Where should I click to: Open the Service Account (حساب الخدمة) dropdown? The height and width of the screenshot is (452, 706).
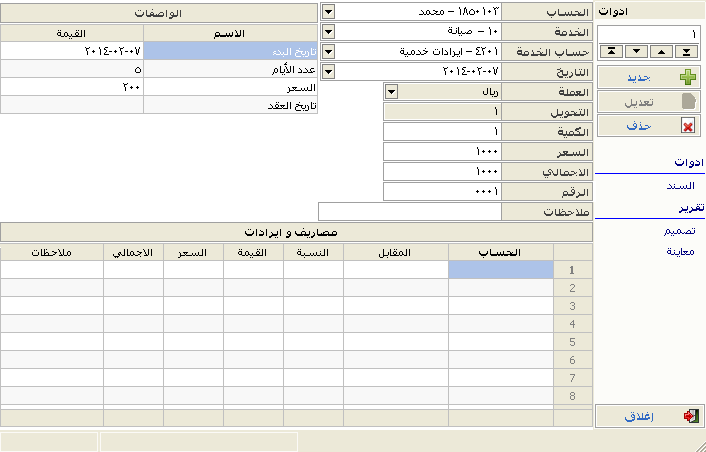pos(330,51)
